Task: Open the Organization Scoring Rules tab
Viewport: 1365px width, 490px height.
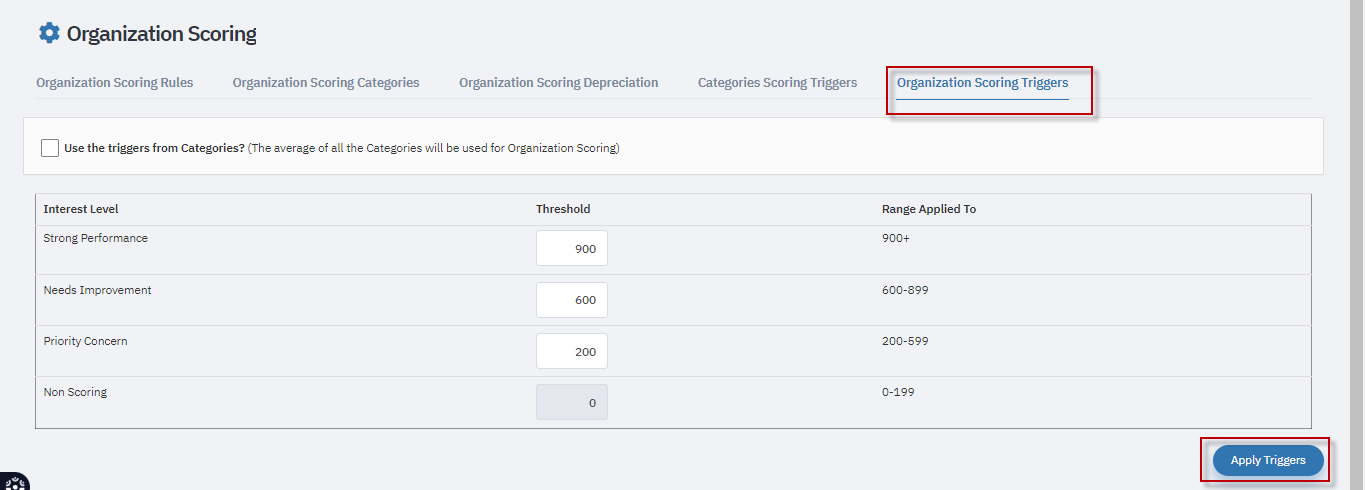Action: pyautogui.click(x=115, y=83)
